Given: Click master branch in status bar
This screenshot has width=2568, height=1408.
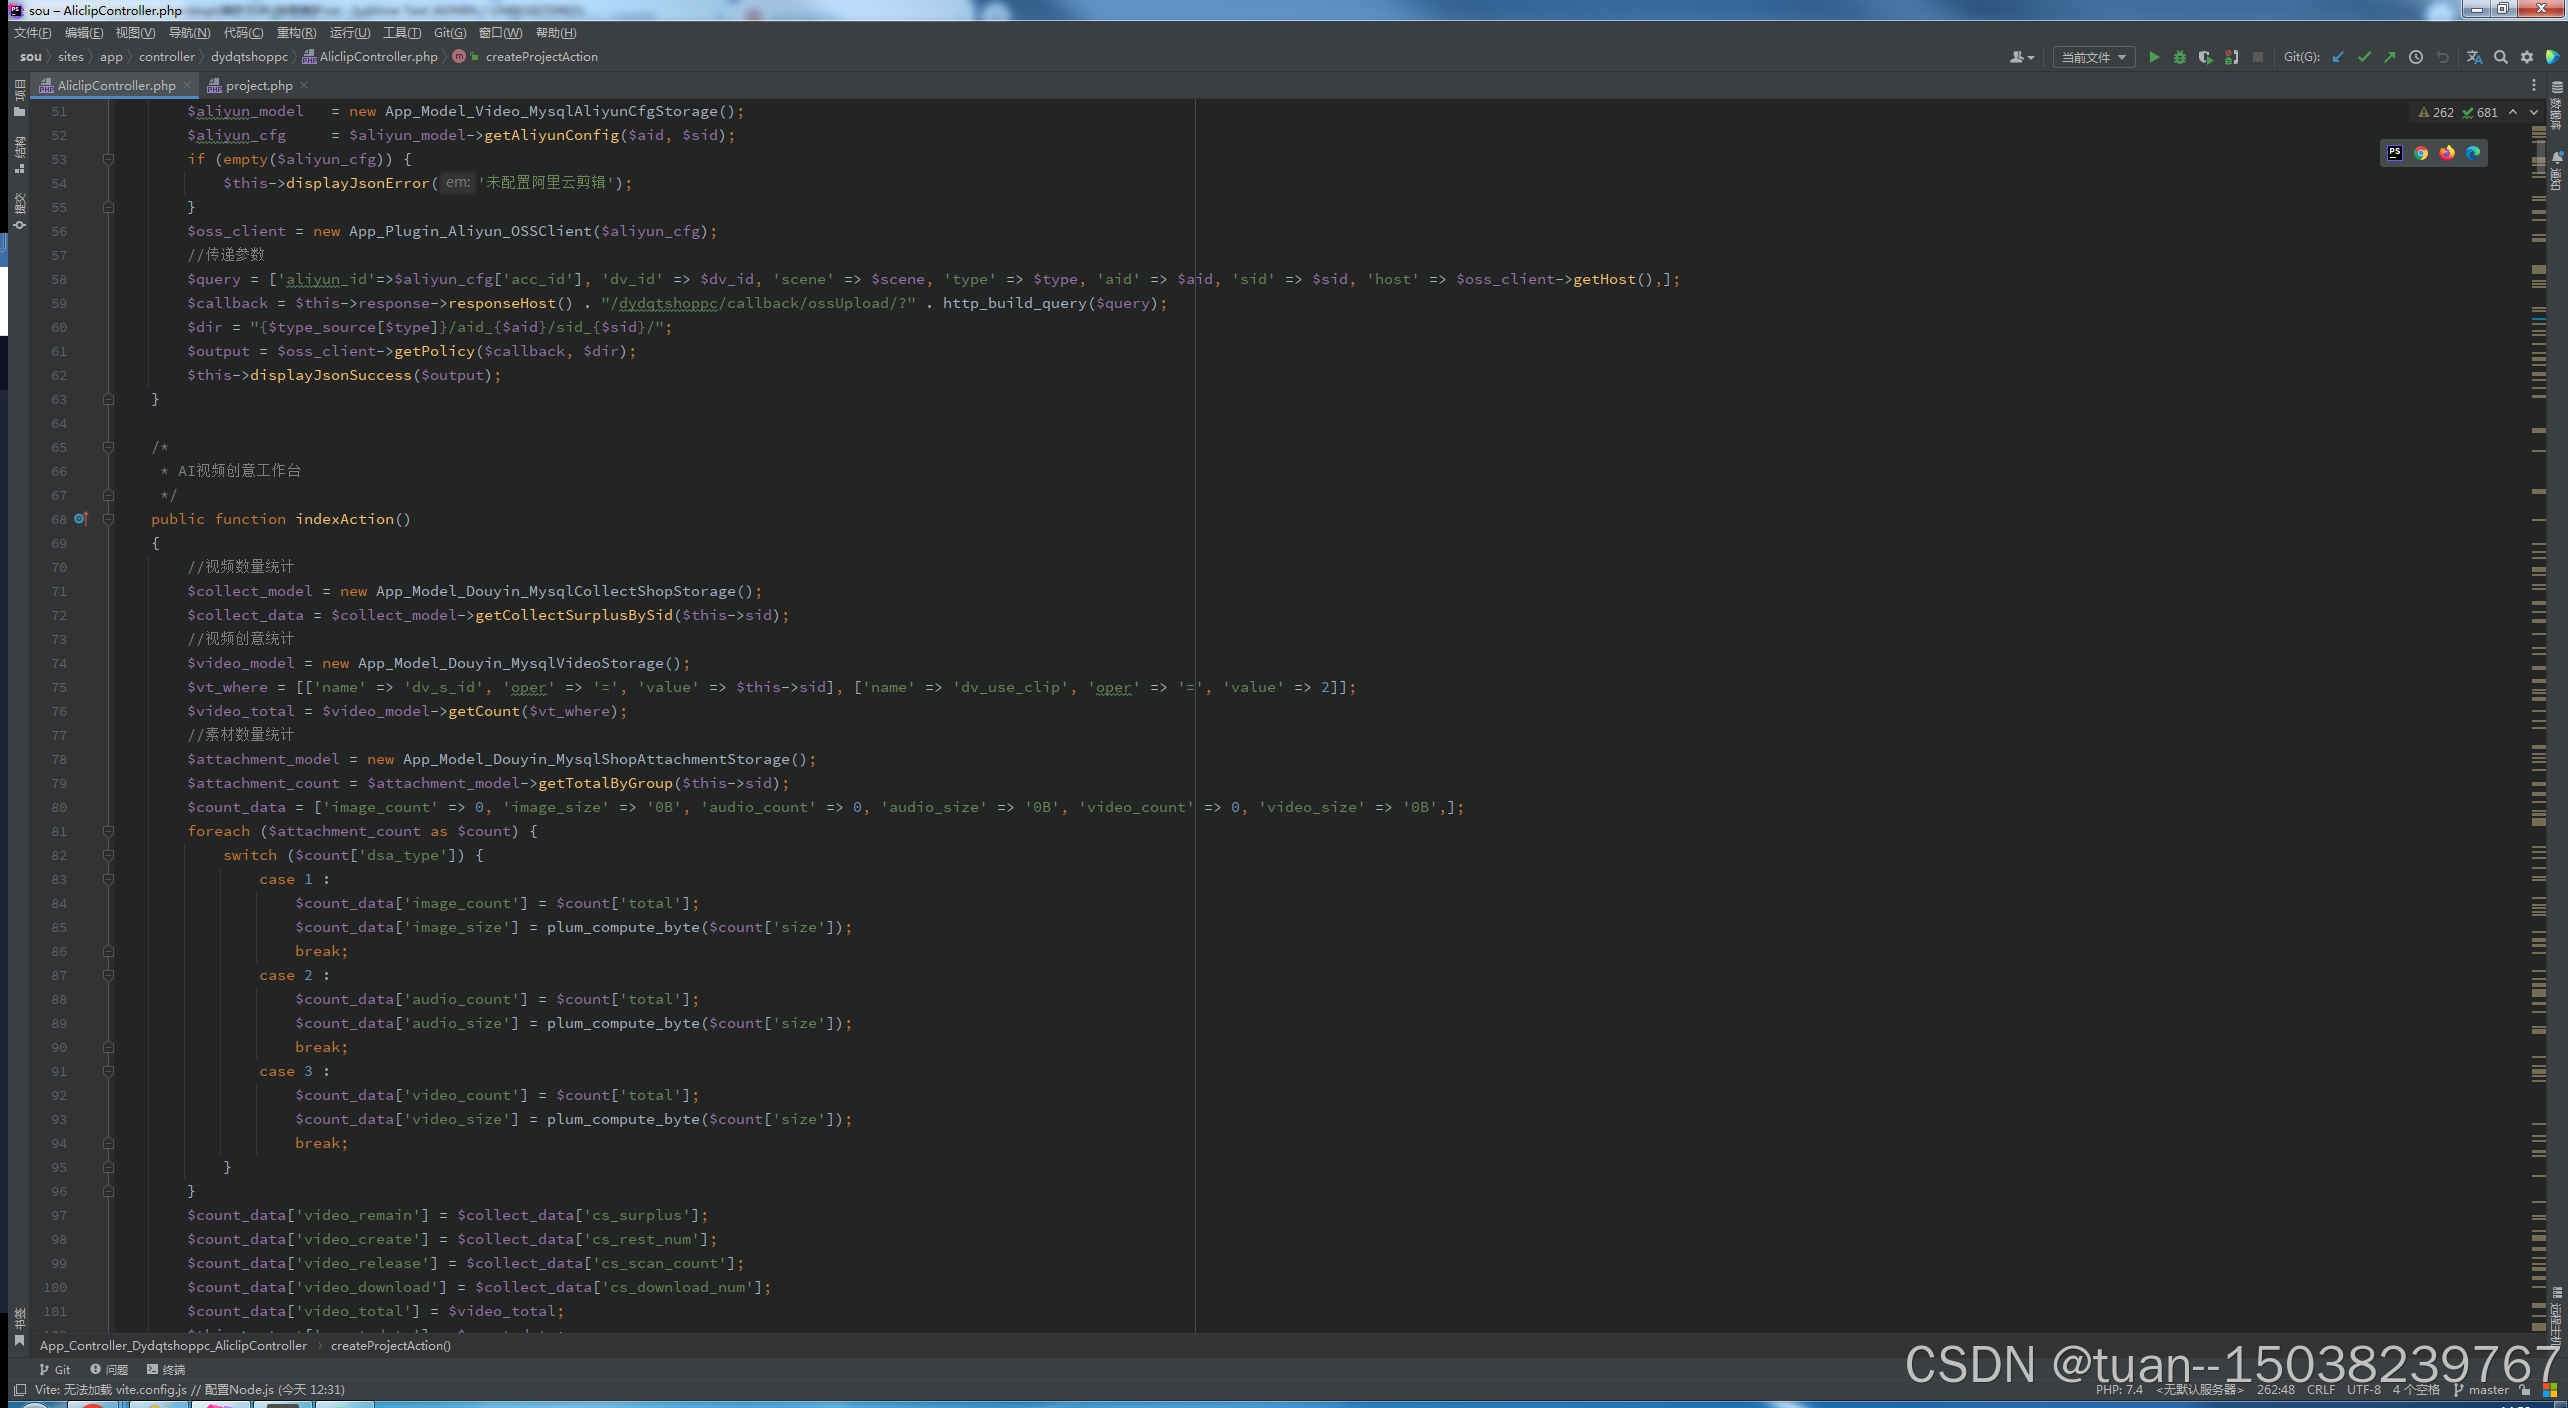Looking at the screenshot, I should point(2488,1390).
